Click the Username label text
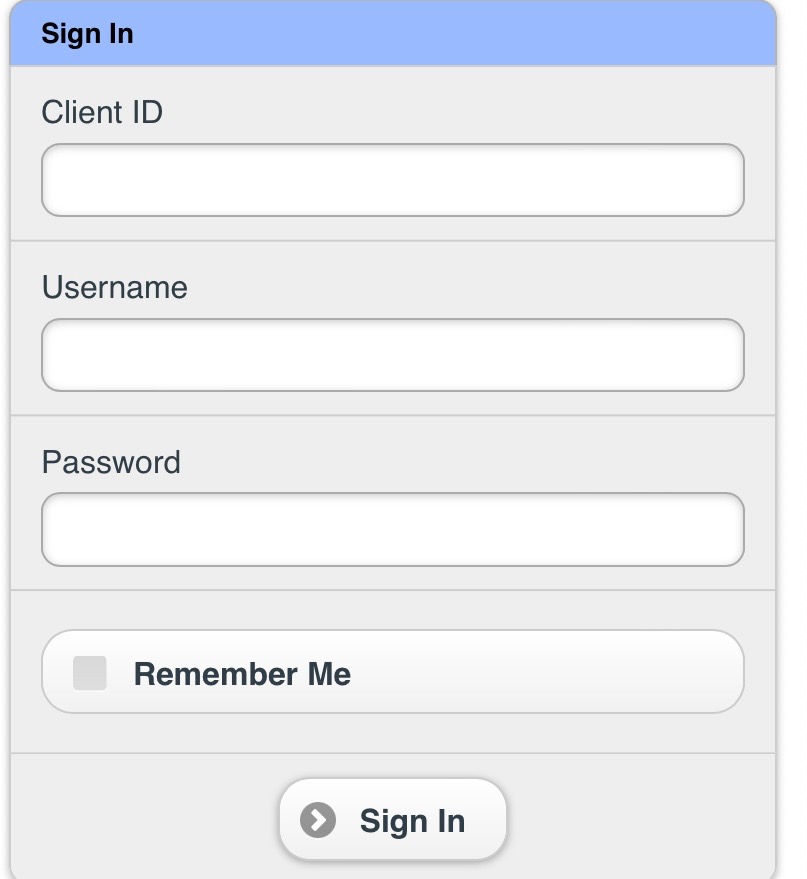The height and width of the screenshot is (879, 807). 114,288
